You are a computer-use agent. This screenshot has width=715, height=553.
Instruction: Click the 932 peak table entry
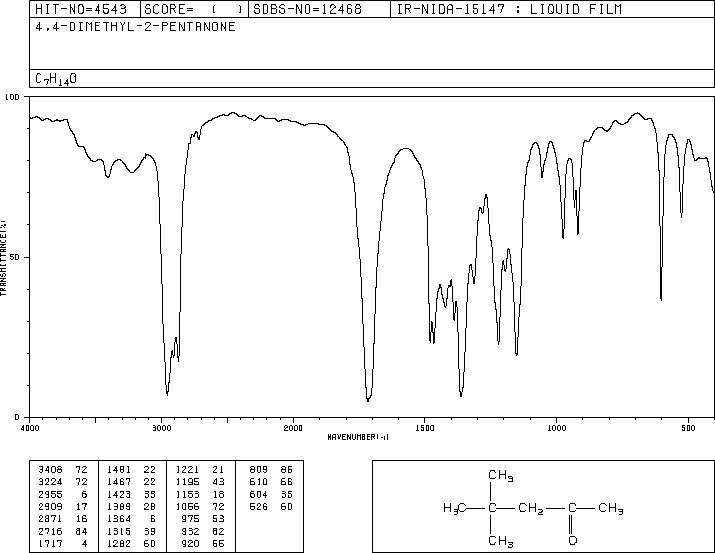pyautogui.click(x=191, y=531)
